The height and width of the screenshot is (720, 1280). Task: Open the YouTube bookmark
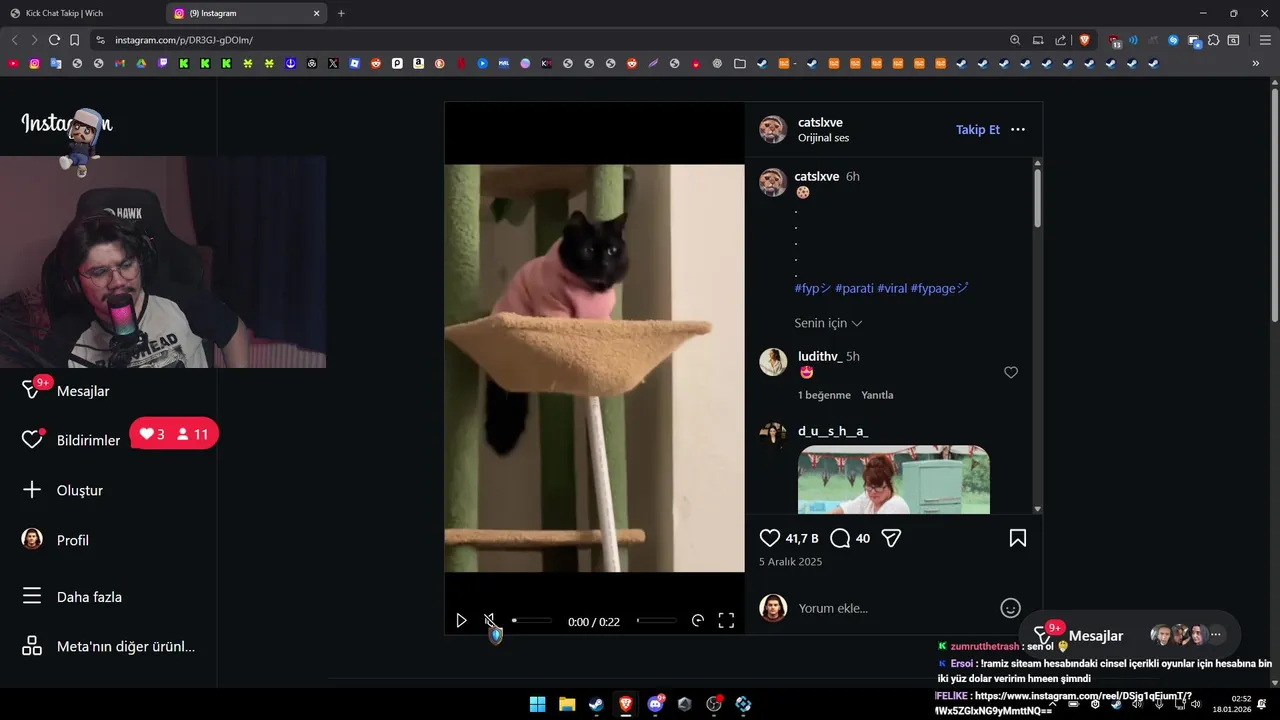click(13, 63)
